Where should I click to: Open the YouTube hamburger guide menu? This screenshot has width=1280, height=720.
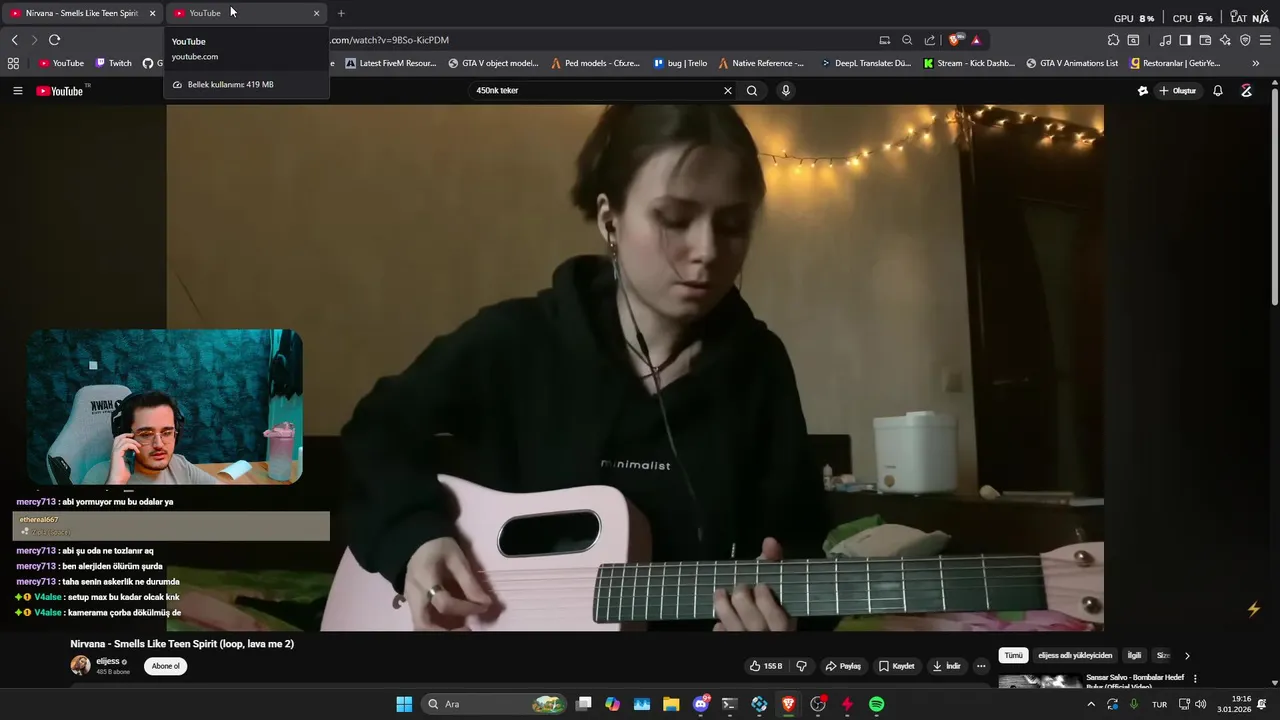click(17, 91)
